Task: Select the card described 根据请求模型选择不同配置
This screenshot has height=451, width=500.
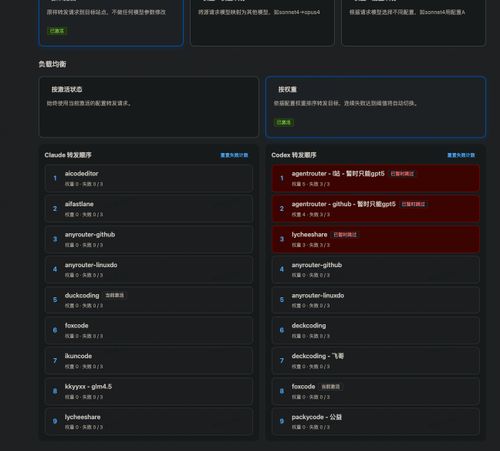Action: [x=413, y=22]
